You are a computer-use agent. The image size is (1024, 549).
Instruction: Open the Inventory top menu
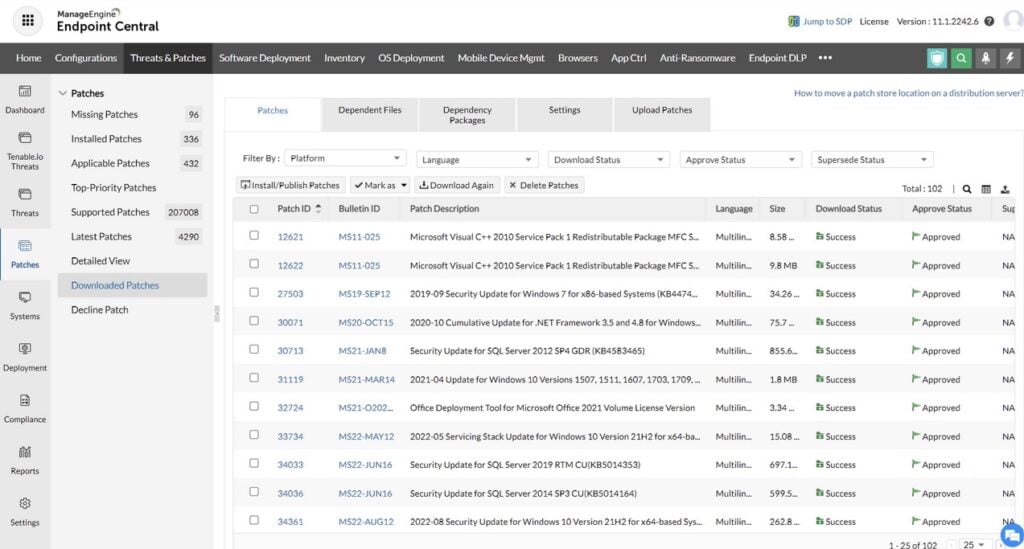pyautogui.click(x=344, y=58)
